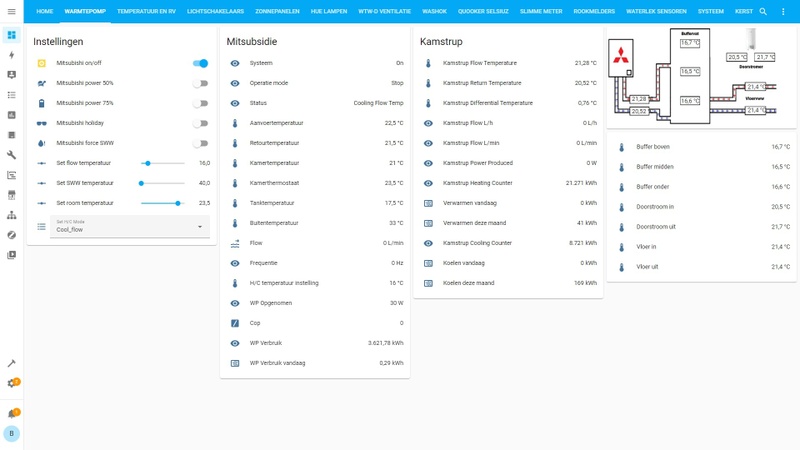Open Settings gear icon with badge
Screen dimensions: 800x450
(x=12, y=383)
